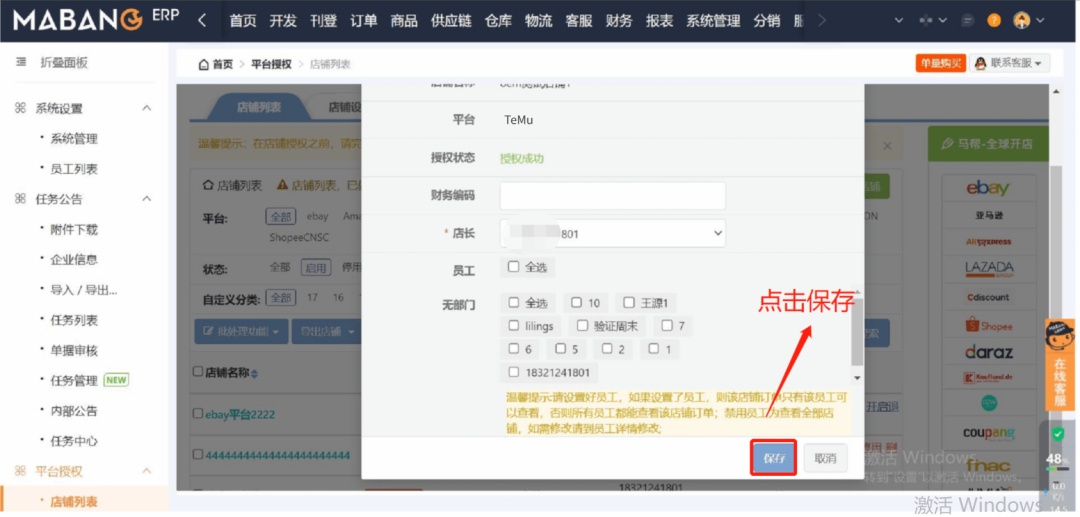Click the 保存 button
The height and width of the screenshot is (517, 1080).
pos(774,458)
